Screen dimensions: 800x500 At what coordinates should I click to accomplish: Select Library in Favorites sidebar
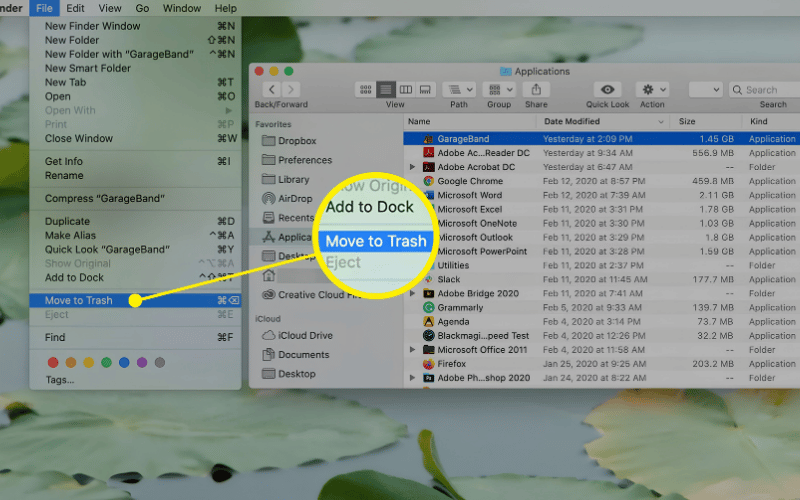tap(285, 180)
